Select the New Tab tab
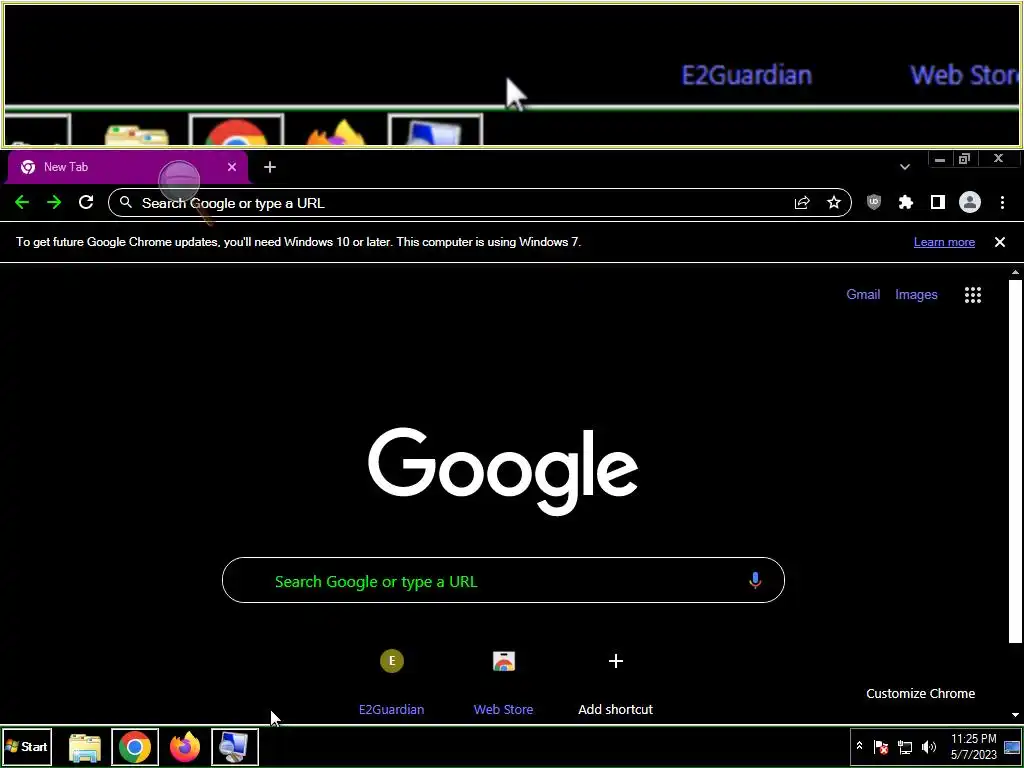The height and width of the screenshot is (768, 1024). pyautogui.click(x=127, y=167)
